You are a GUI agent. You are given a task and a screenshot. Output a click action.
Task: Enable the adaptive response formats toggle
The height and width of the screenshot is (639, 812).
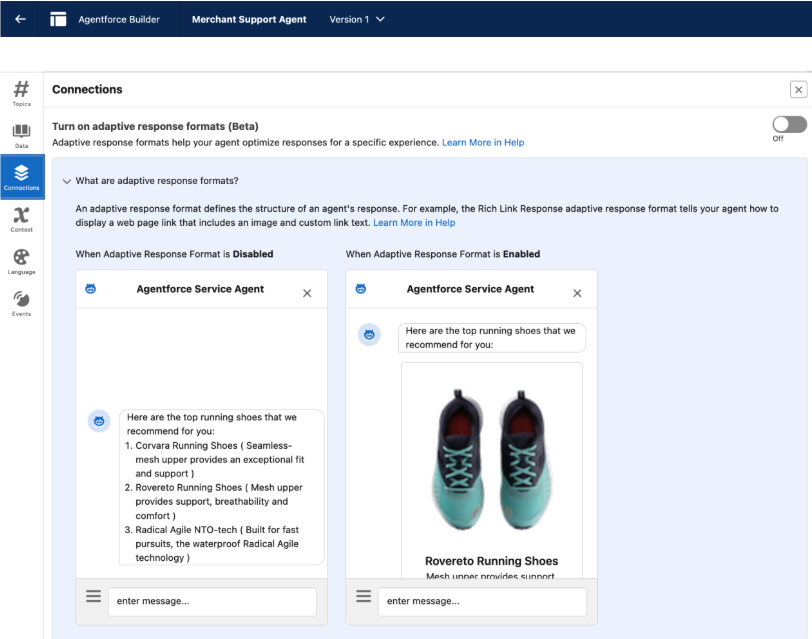click(x=789, y=125)
